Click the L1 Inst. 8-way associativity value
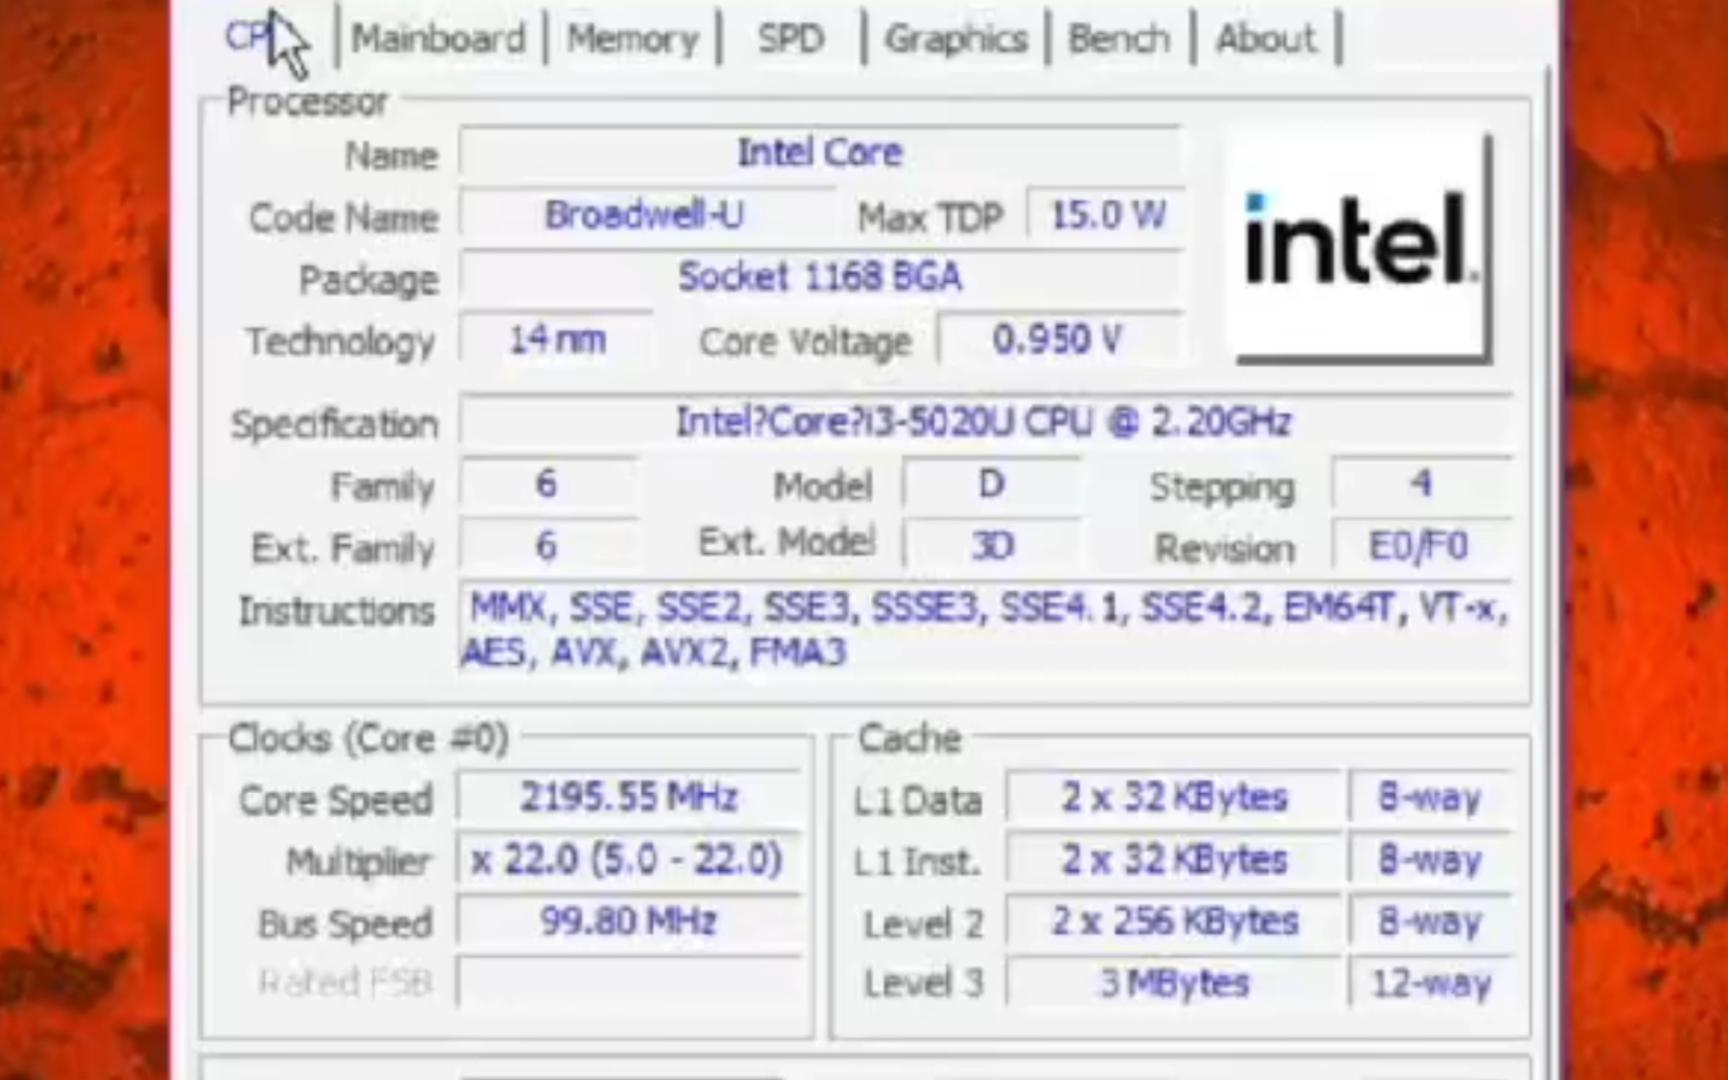 pos(1429,860)
